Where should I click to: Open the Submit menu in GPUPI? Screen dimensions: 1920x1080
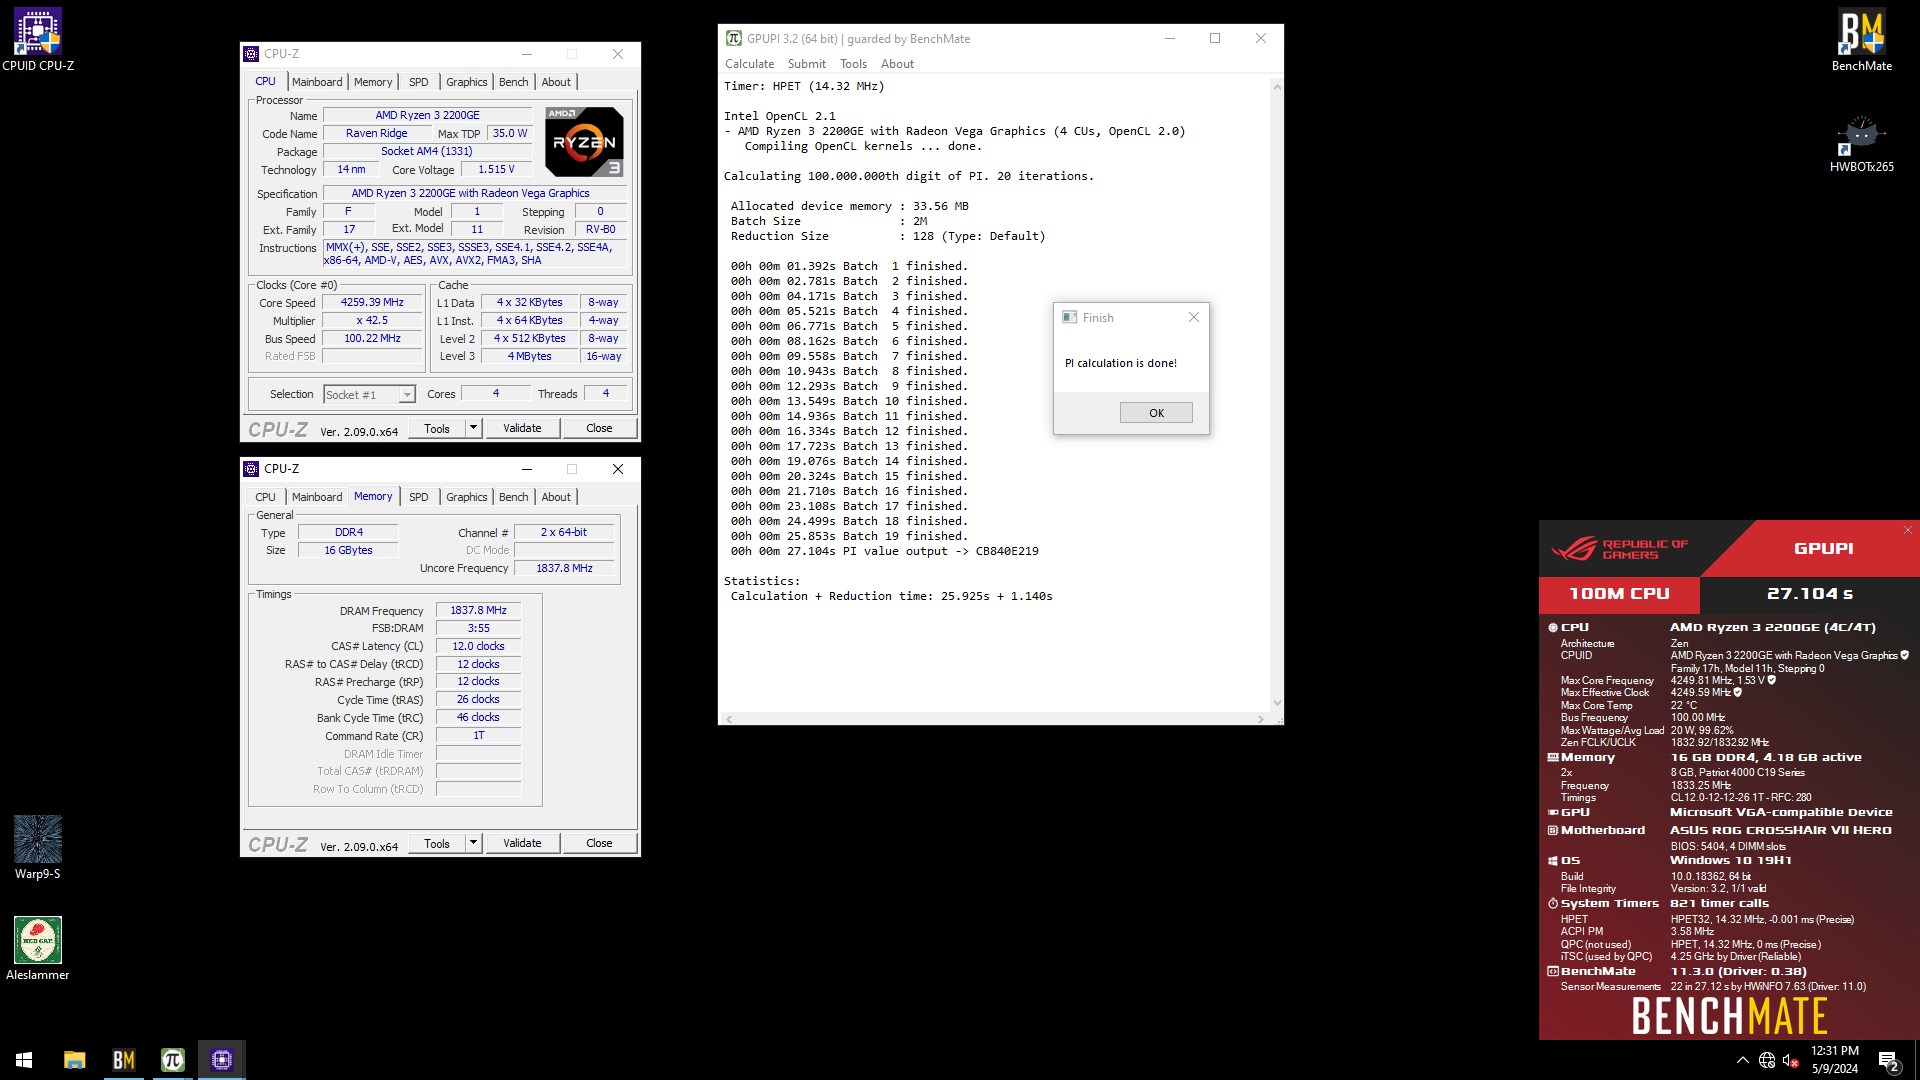[x=806, y=64]
